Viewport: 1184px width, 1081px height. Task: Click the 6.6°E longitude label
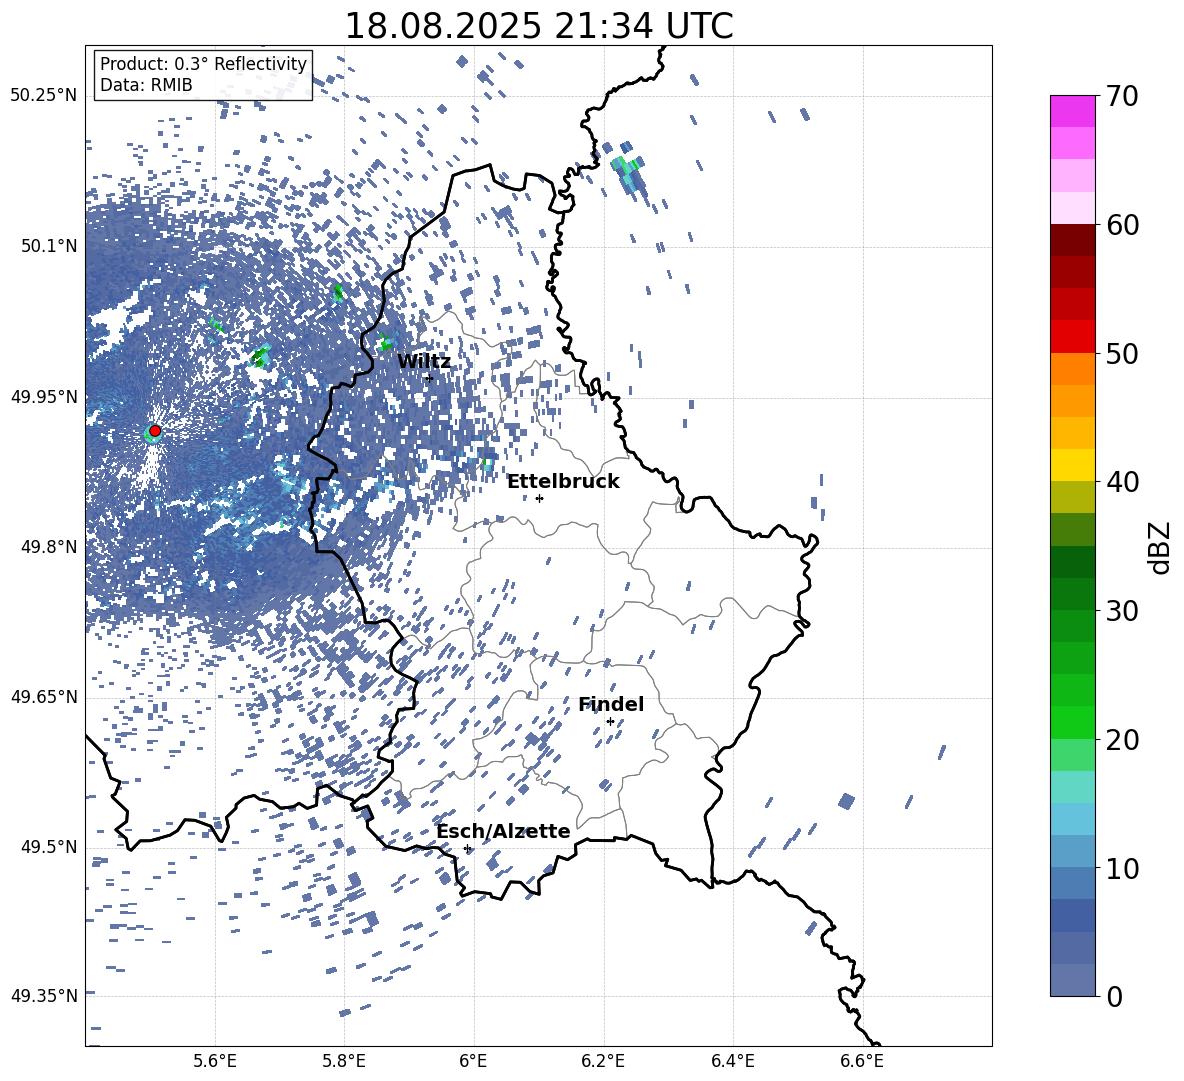[x=862, y=1061]
